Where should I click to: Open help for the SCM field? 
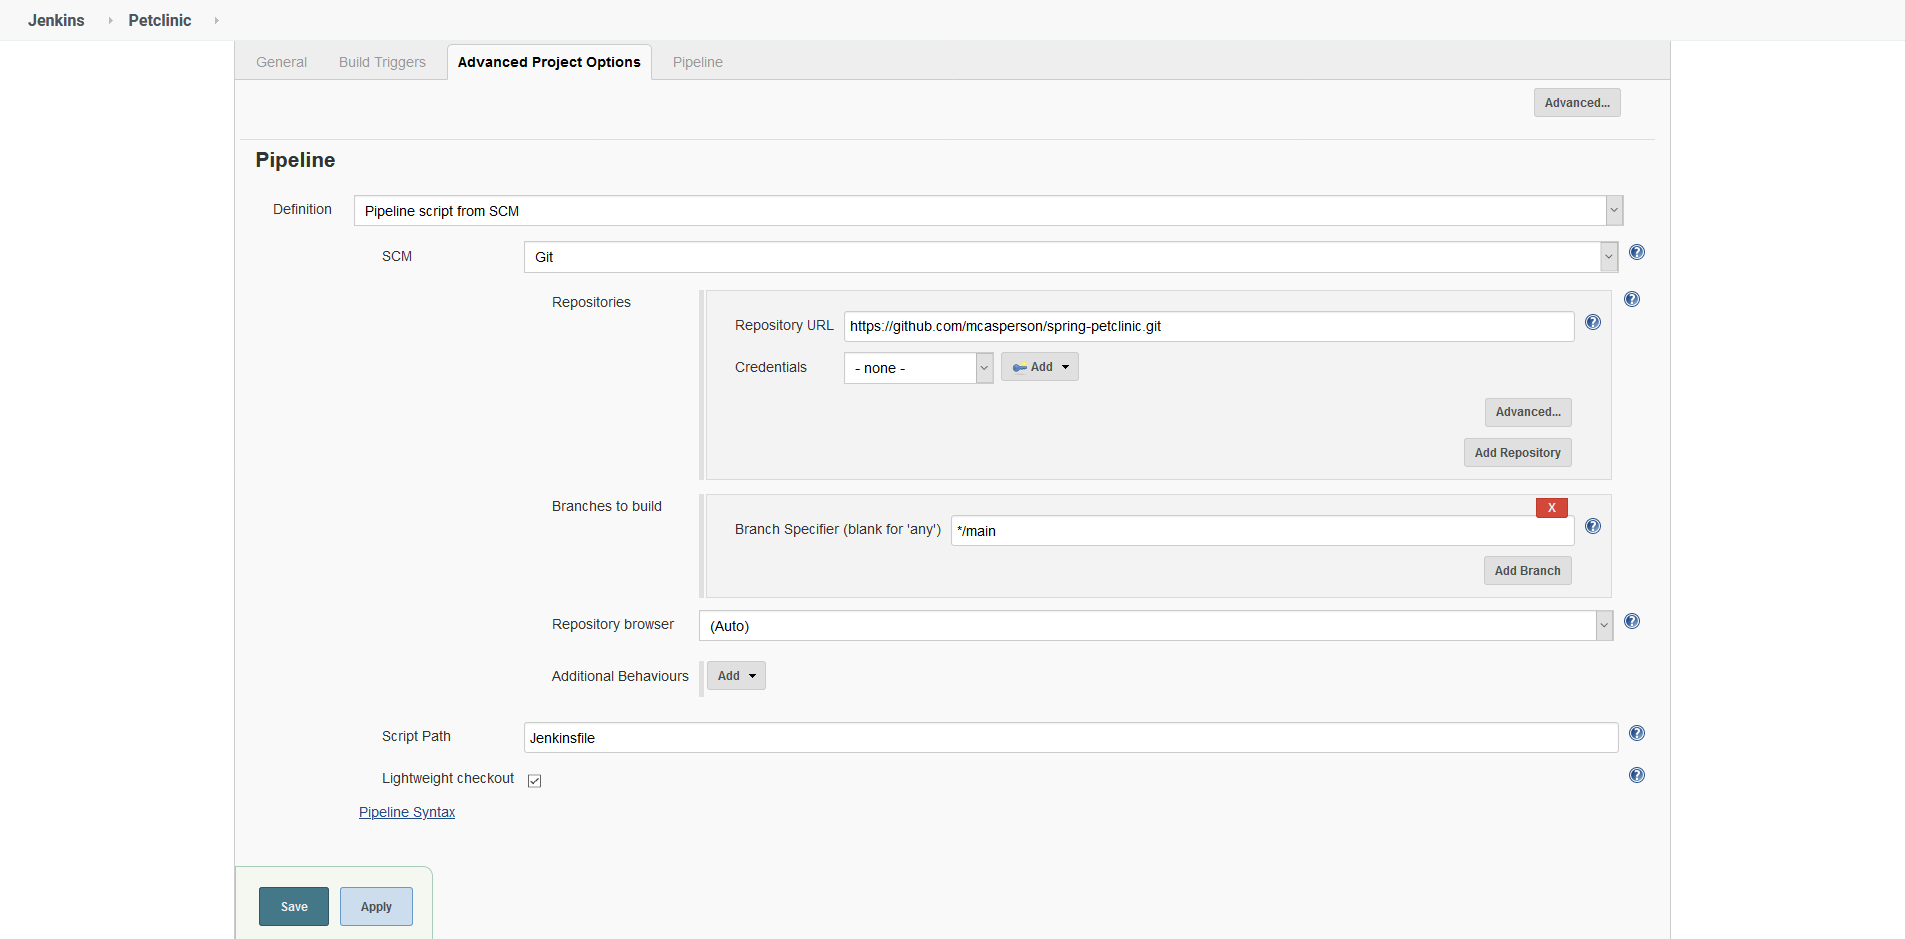point(1636,253)
